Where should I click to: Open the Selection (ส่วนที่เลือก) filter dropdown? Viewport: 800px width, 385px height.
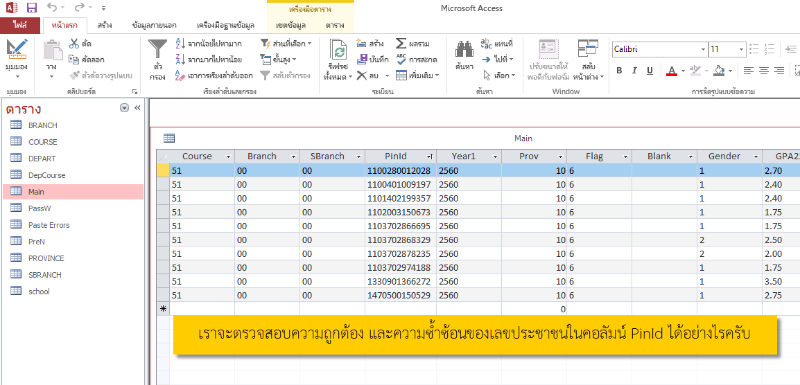tap(286, 43)
